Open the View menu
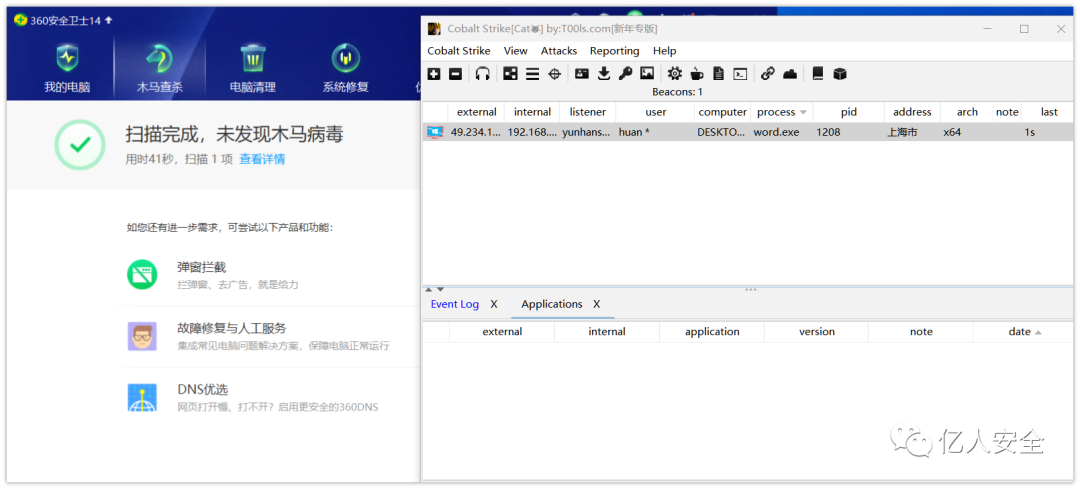This screenshot has width=1080, height=489. coord(515,51)
